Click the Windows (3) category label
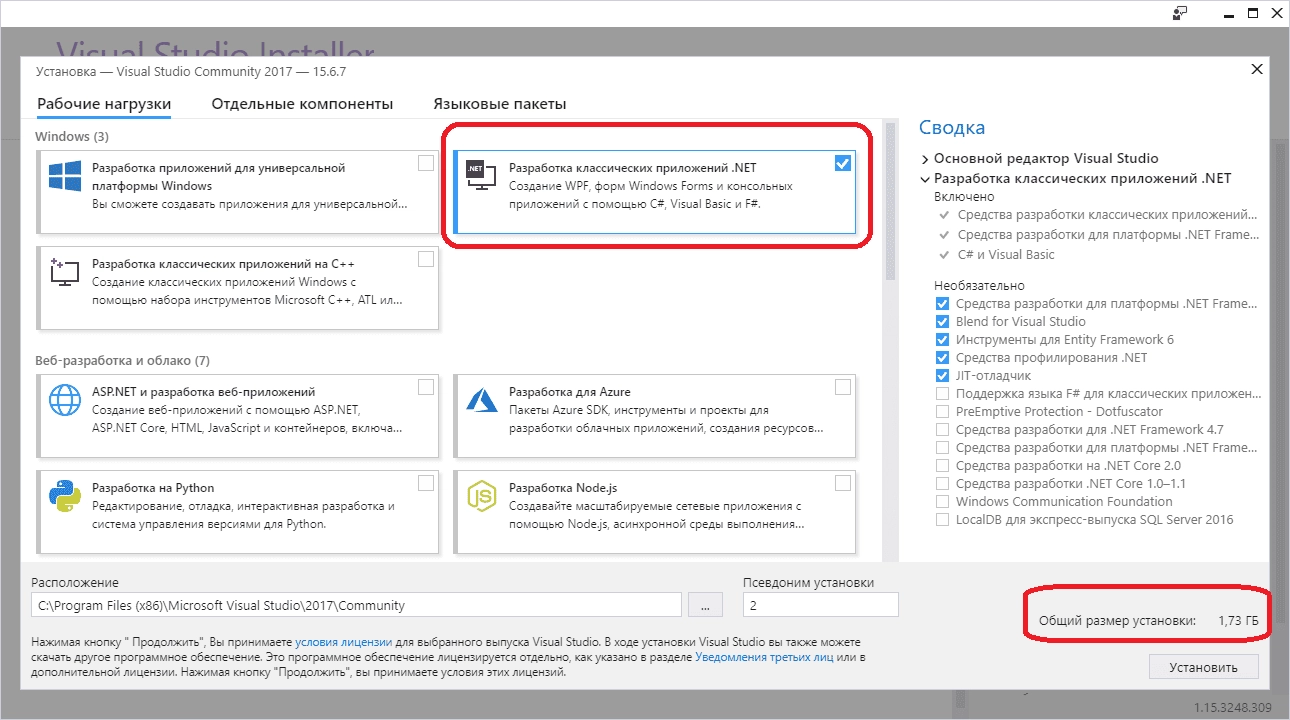Image resolution: width=1290 pixels, height=720 pixels. [x=72, y=136]
